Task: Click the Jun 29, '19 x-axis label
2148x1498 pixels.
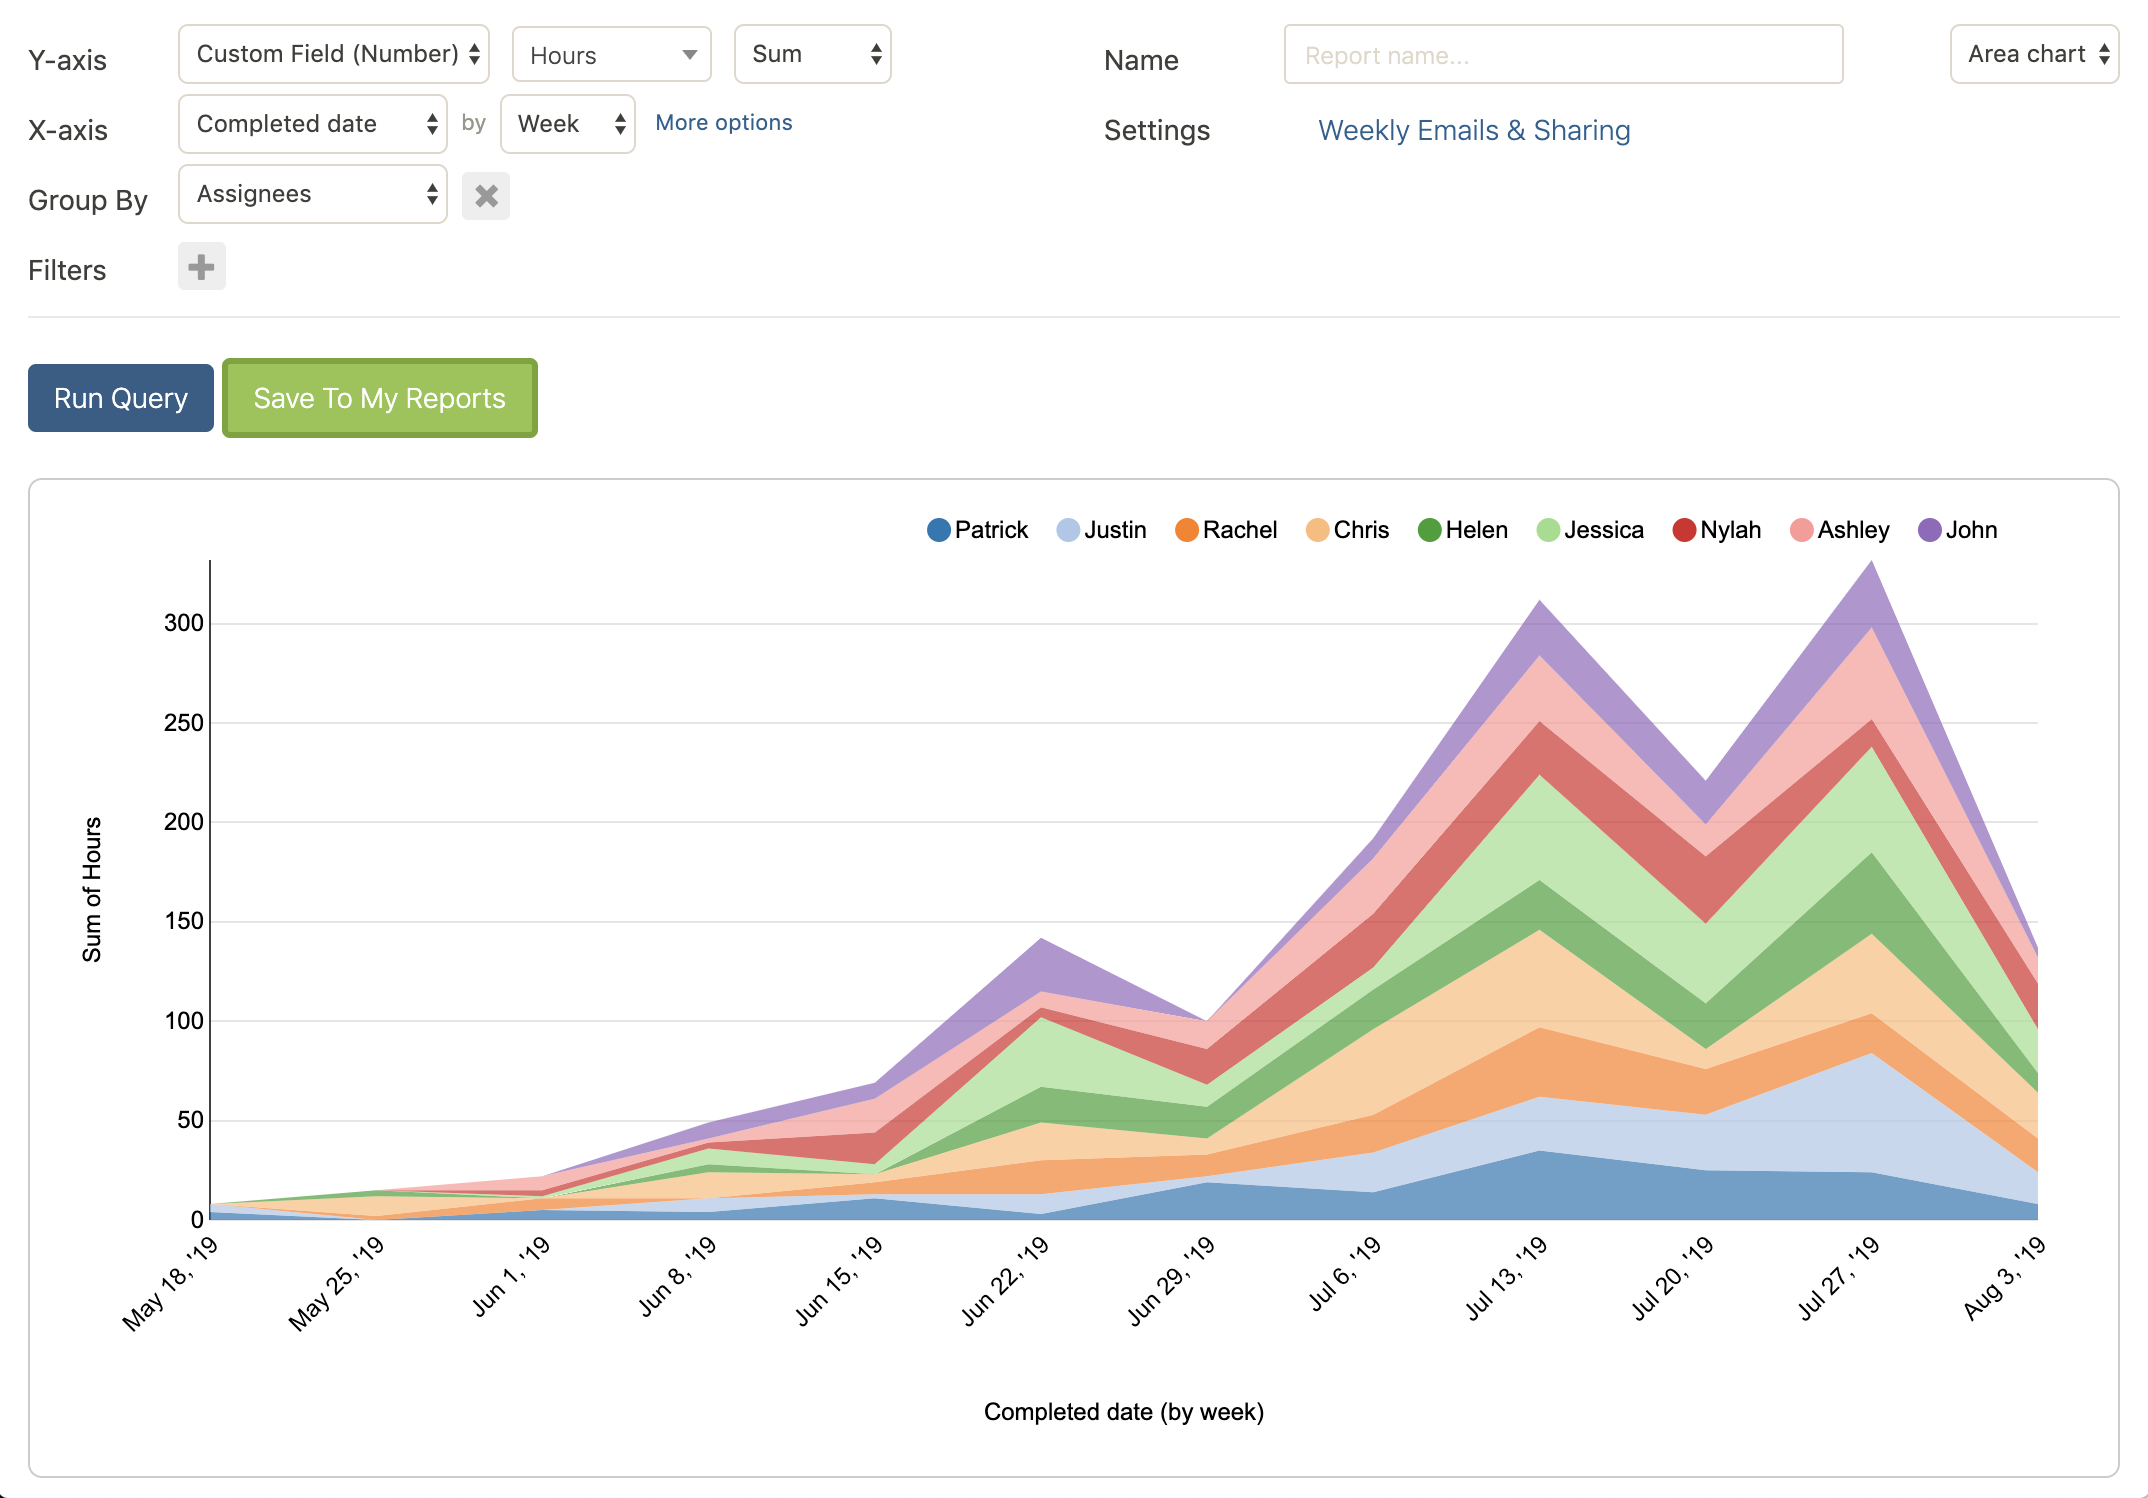Action: [1171, 1280]
